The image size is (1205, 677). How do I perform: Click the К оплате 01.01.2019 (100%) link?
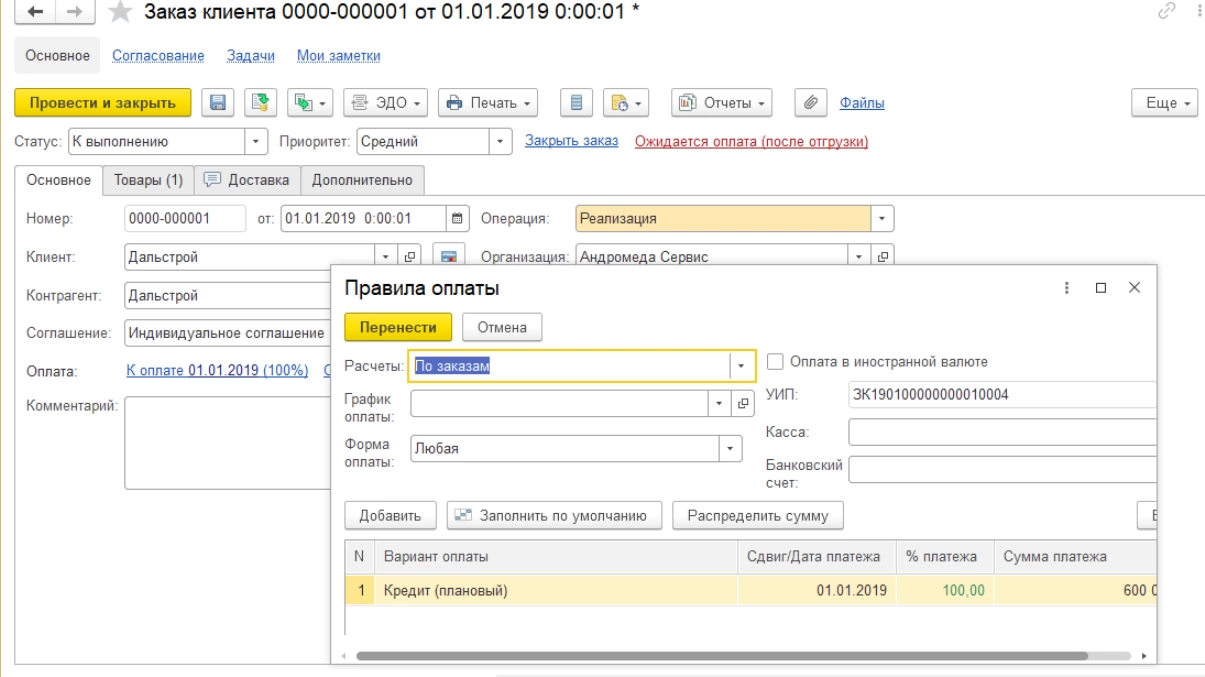[217, 371]
